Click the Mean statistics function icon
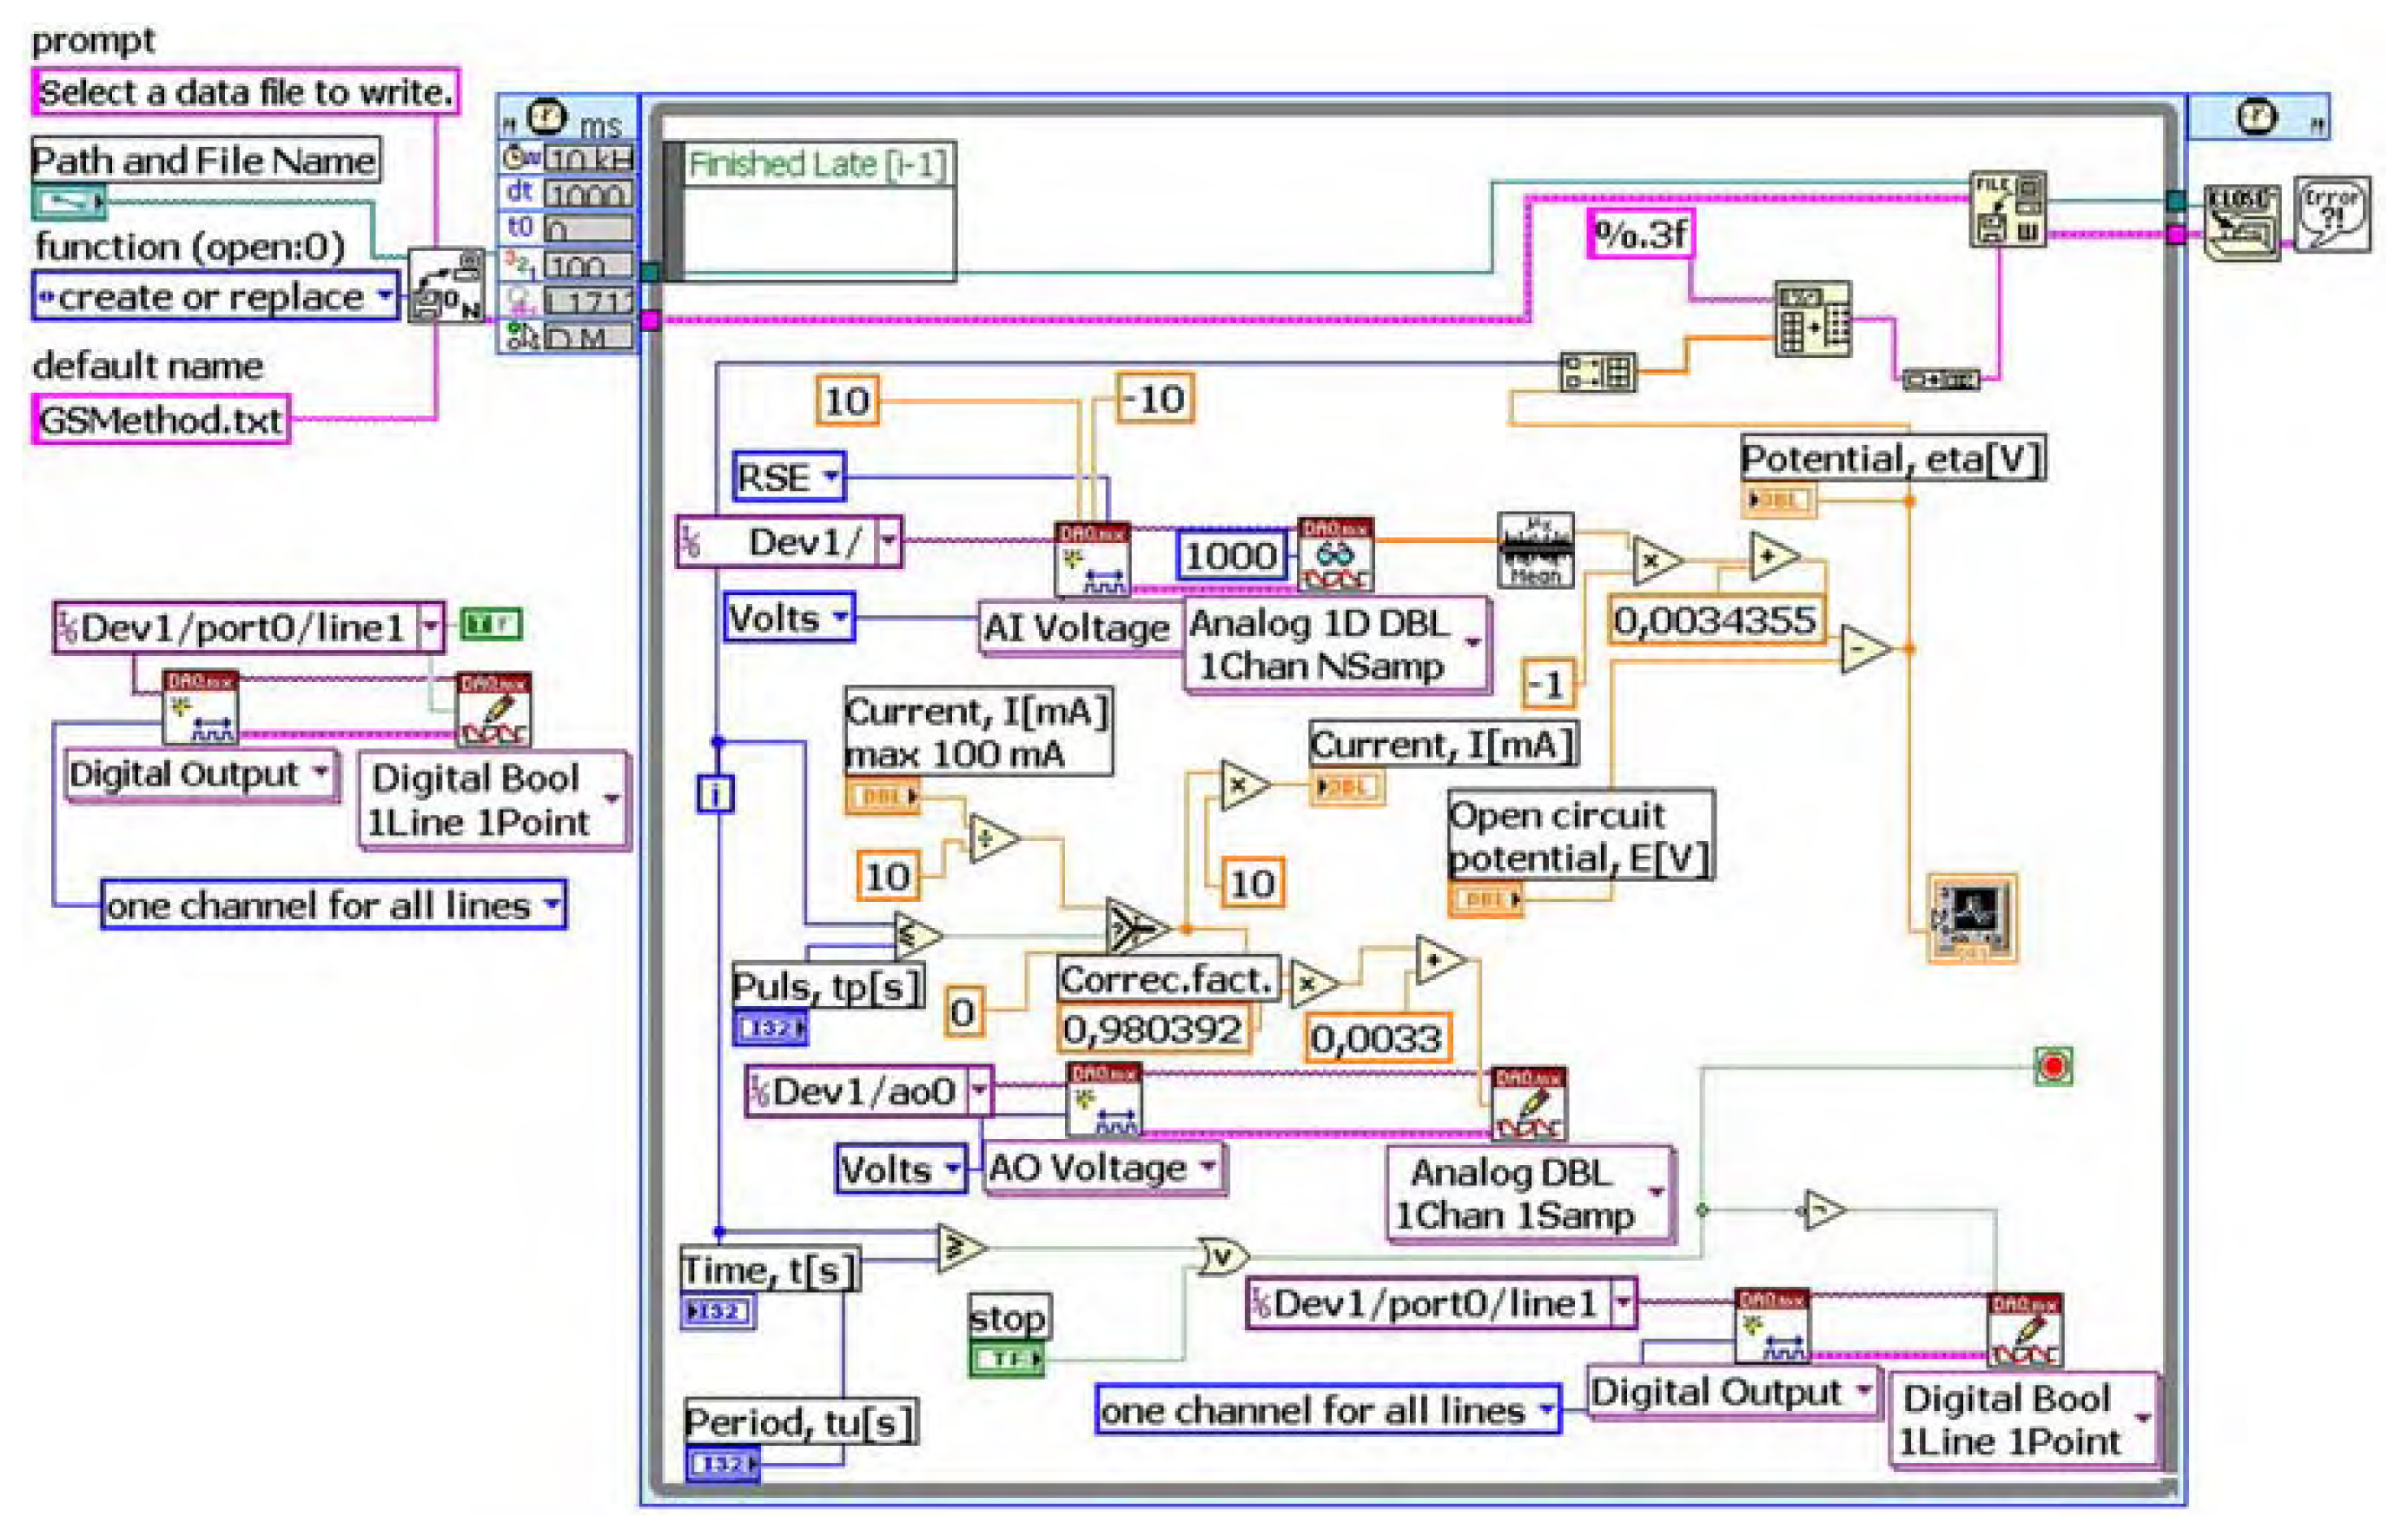 [x=1535, y=550]
